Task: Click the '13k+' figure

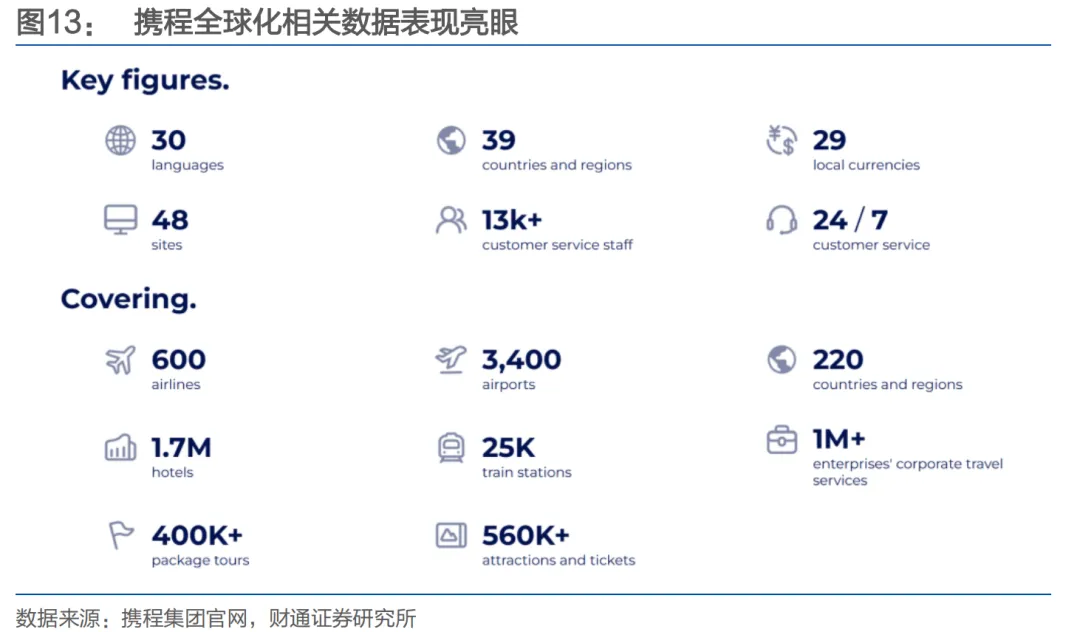Action: (512, 220)
